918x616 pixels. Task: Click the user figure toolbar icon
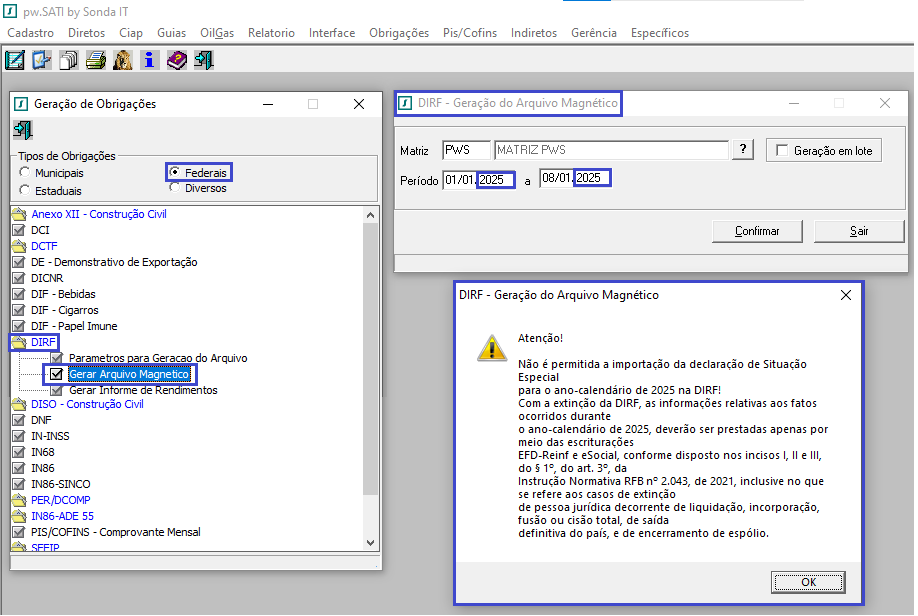pyautogui.click(x=122, y=60)
